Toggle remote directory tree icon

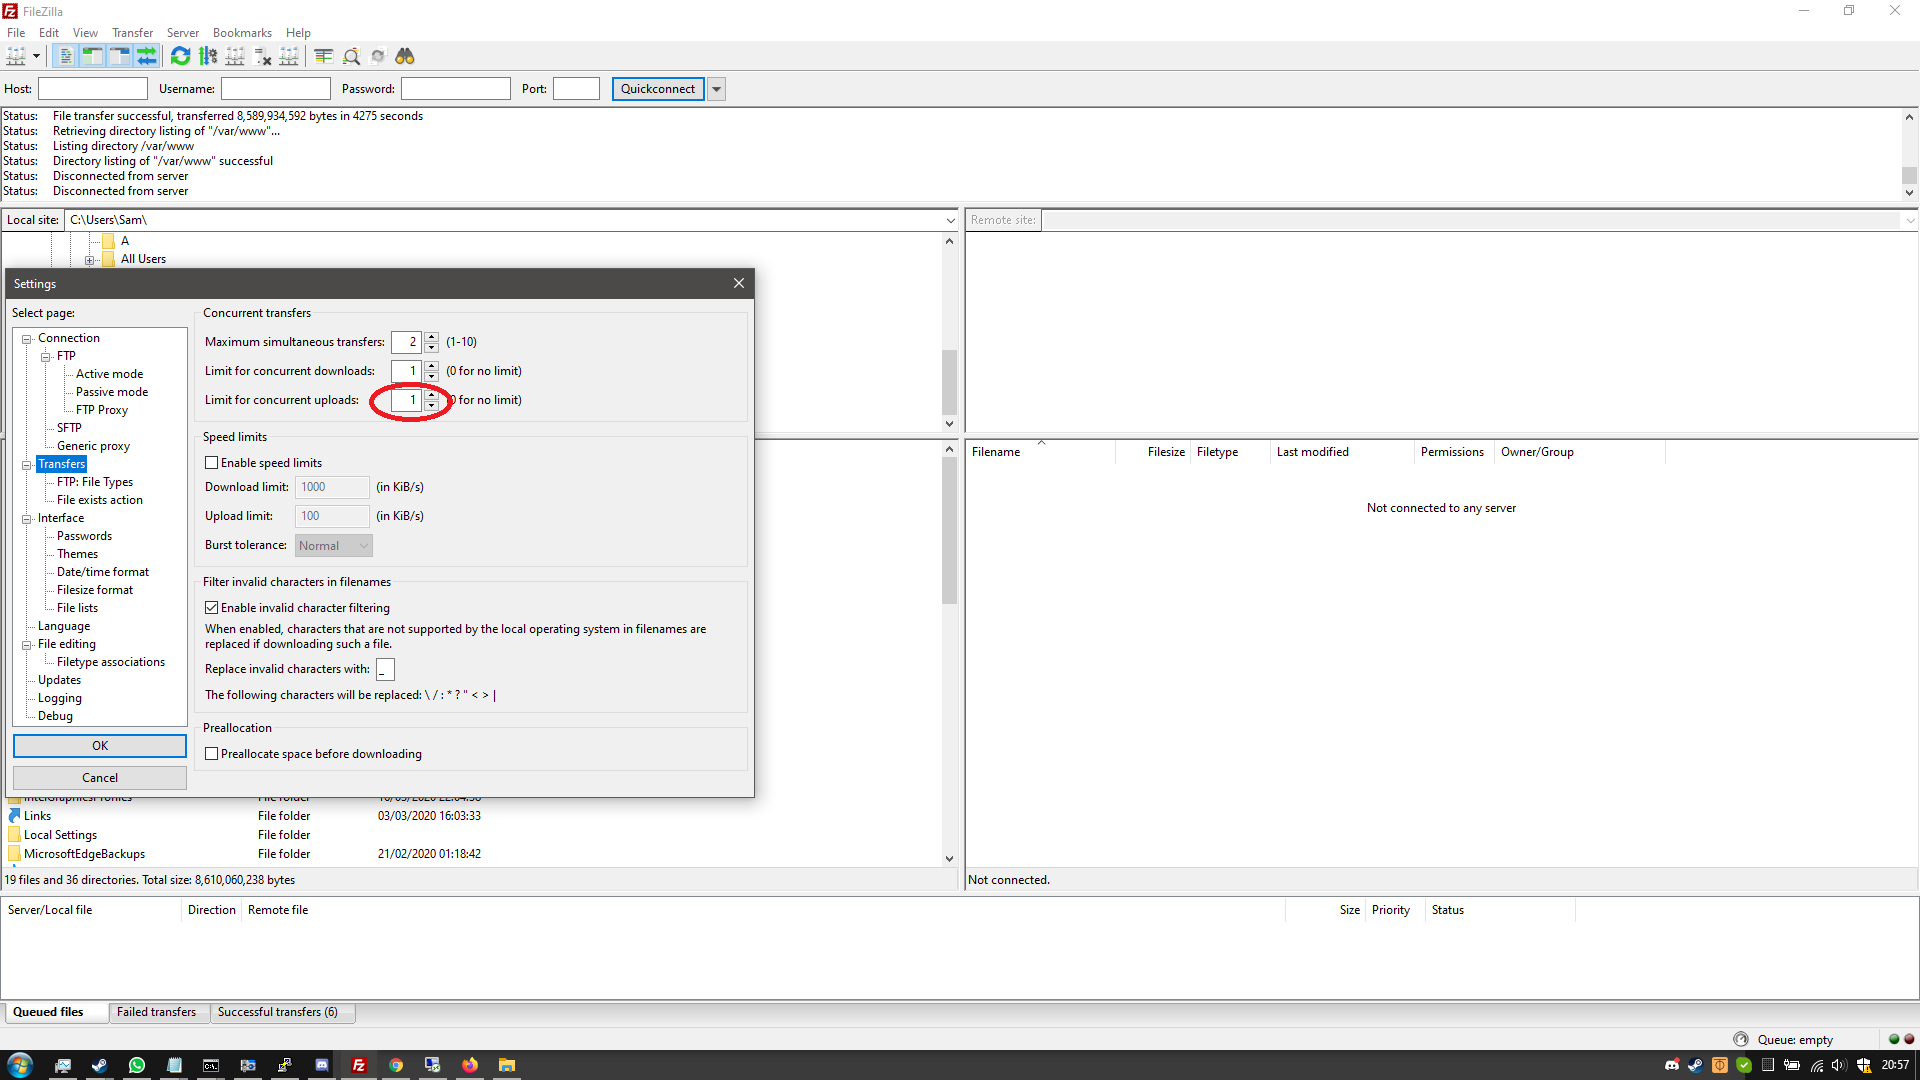click(119, 57)
